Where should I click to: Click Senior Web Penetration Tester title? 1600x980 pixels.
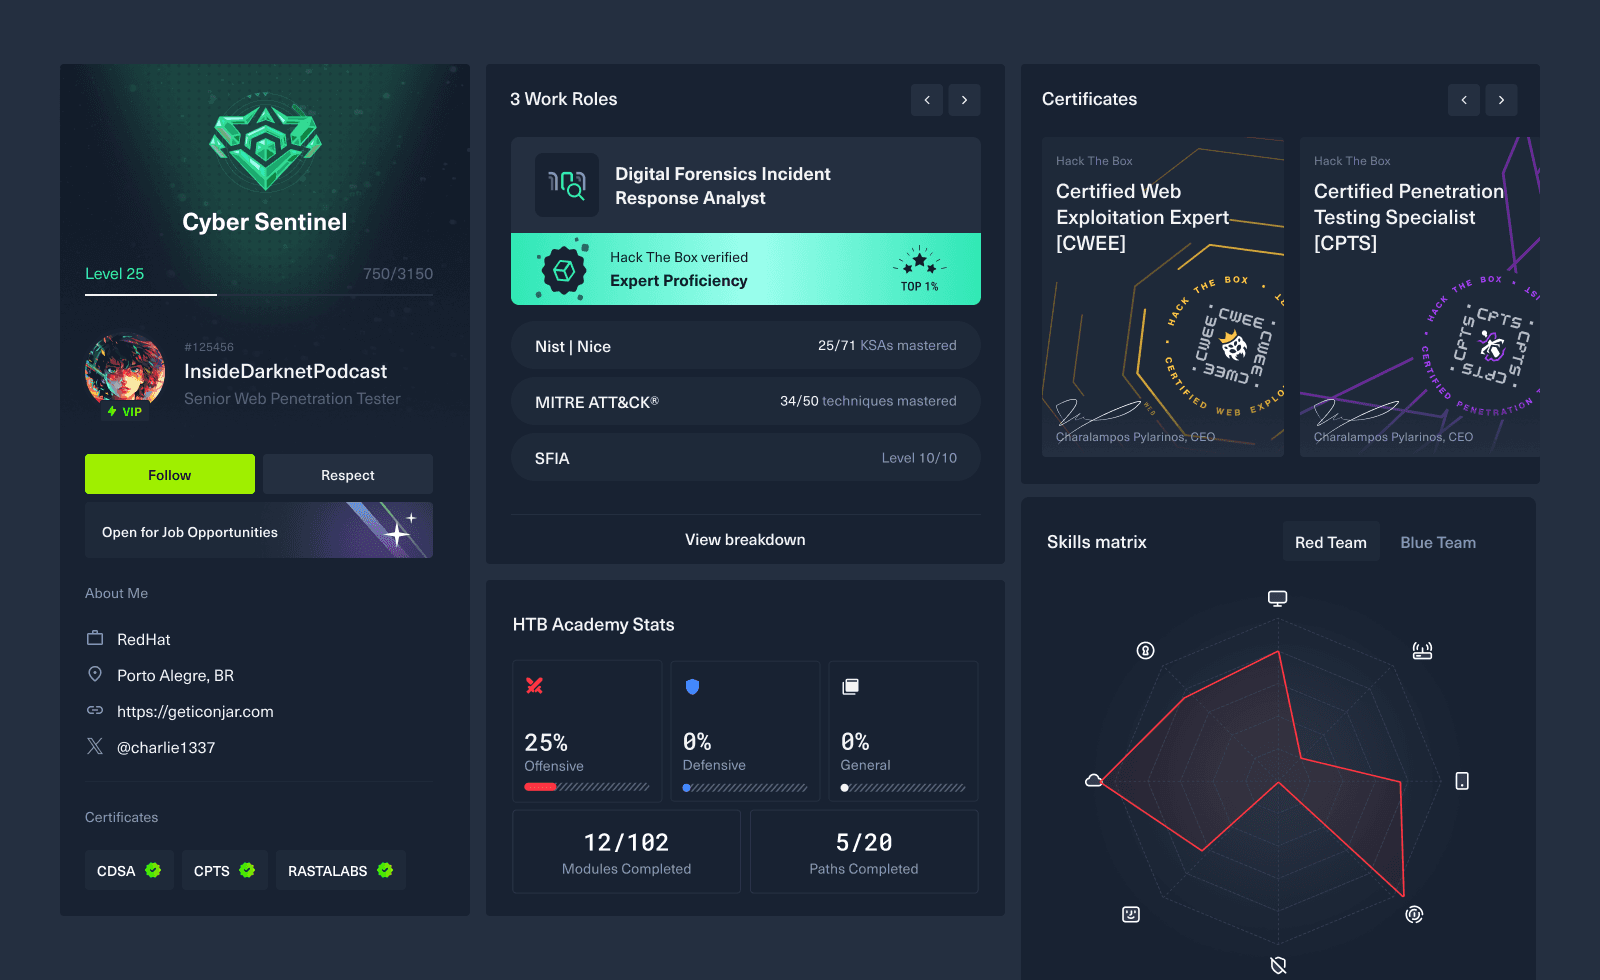click(x=292, y=398)
